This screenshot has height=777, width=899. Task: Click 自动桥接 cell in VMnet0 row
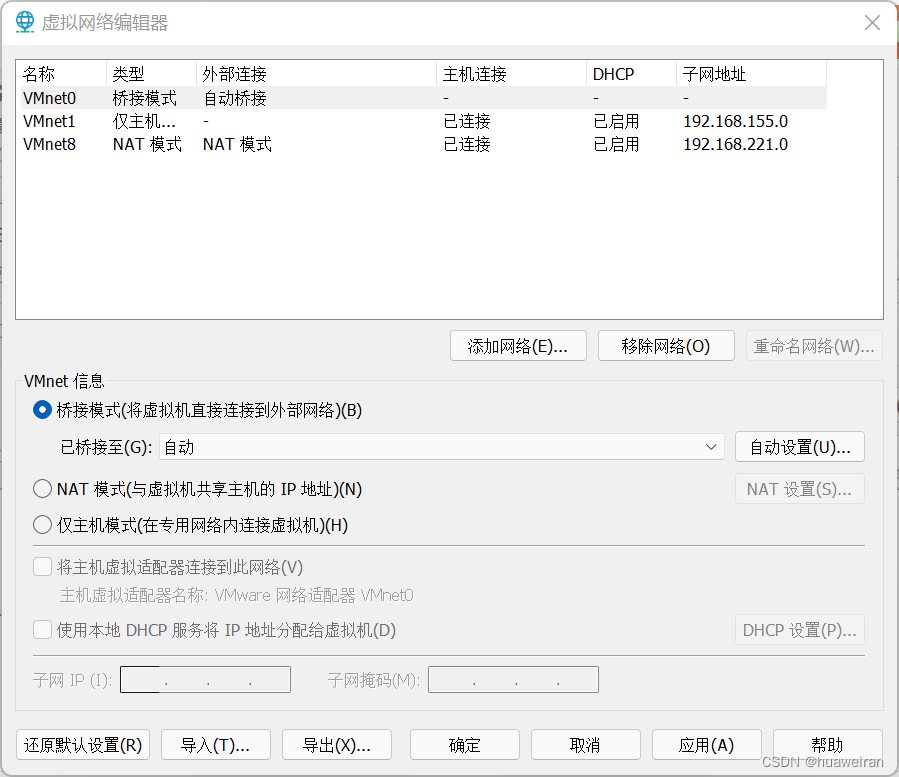tap(235, 98)
